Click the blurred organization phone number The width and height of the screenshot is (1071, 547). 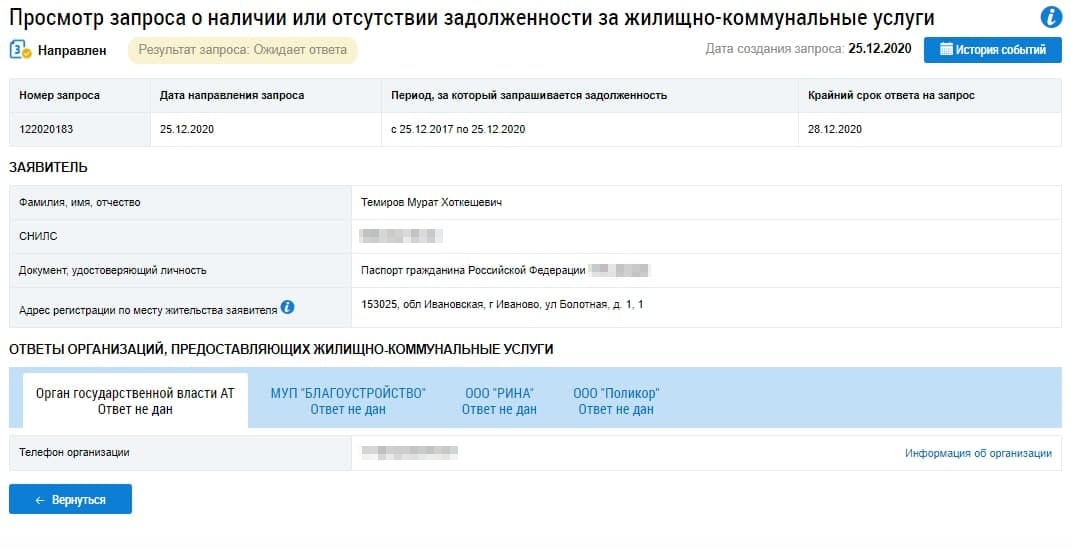(409, 452)
